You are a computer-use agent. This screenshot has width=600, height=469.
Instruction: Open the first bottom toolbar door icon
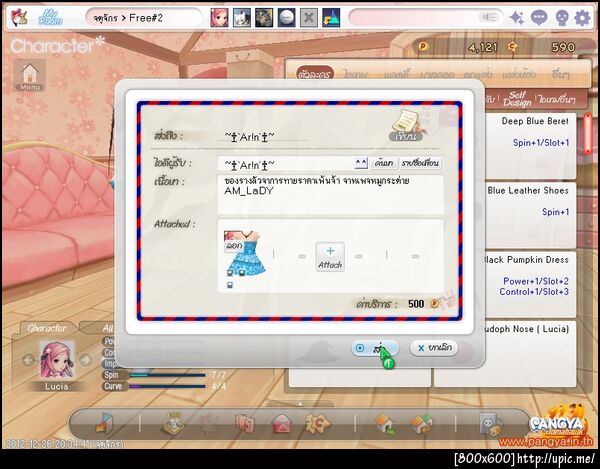(104, 422)
